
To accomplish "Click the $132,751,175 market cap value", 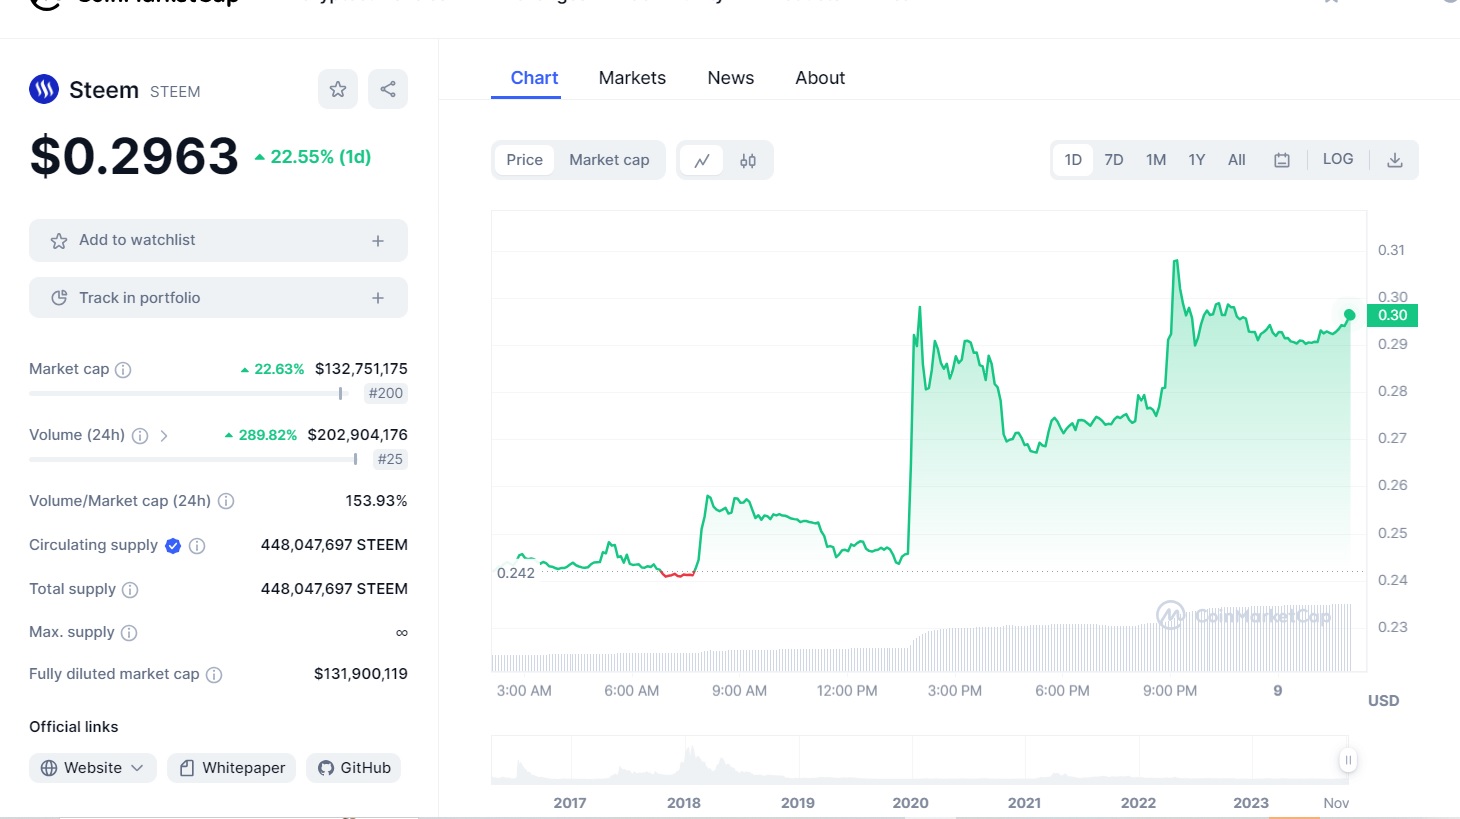I will [361, 369].
